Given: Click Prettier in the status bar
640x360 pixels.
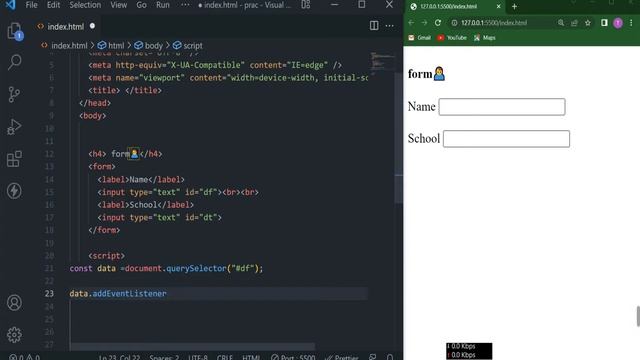Looking at the screenshot, I should pyautogui.click(x=342, y=357).
